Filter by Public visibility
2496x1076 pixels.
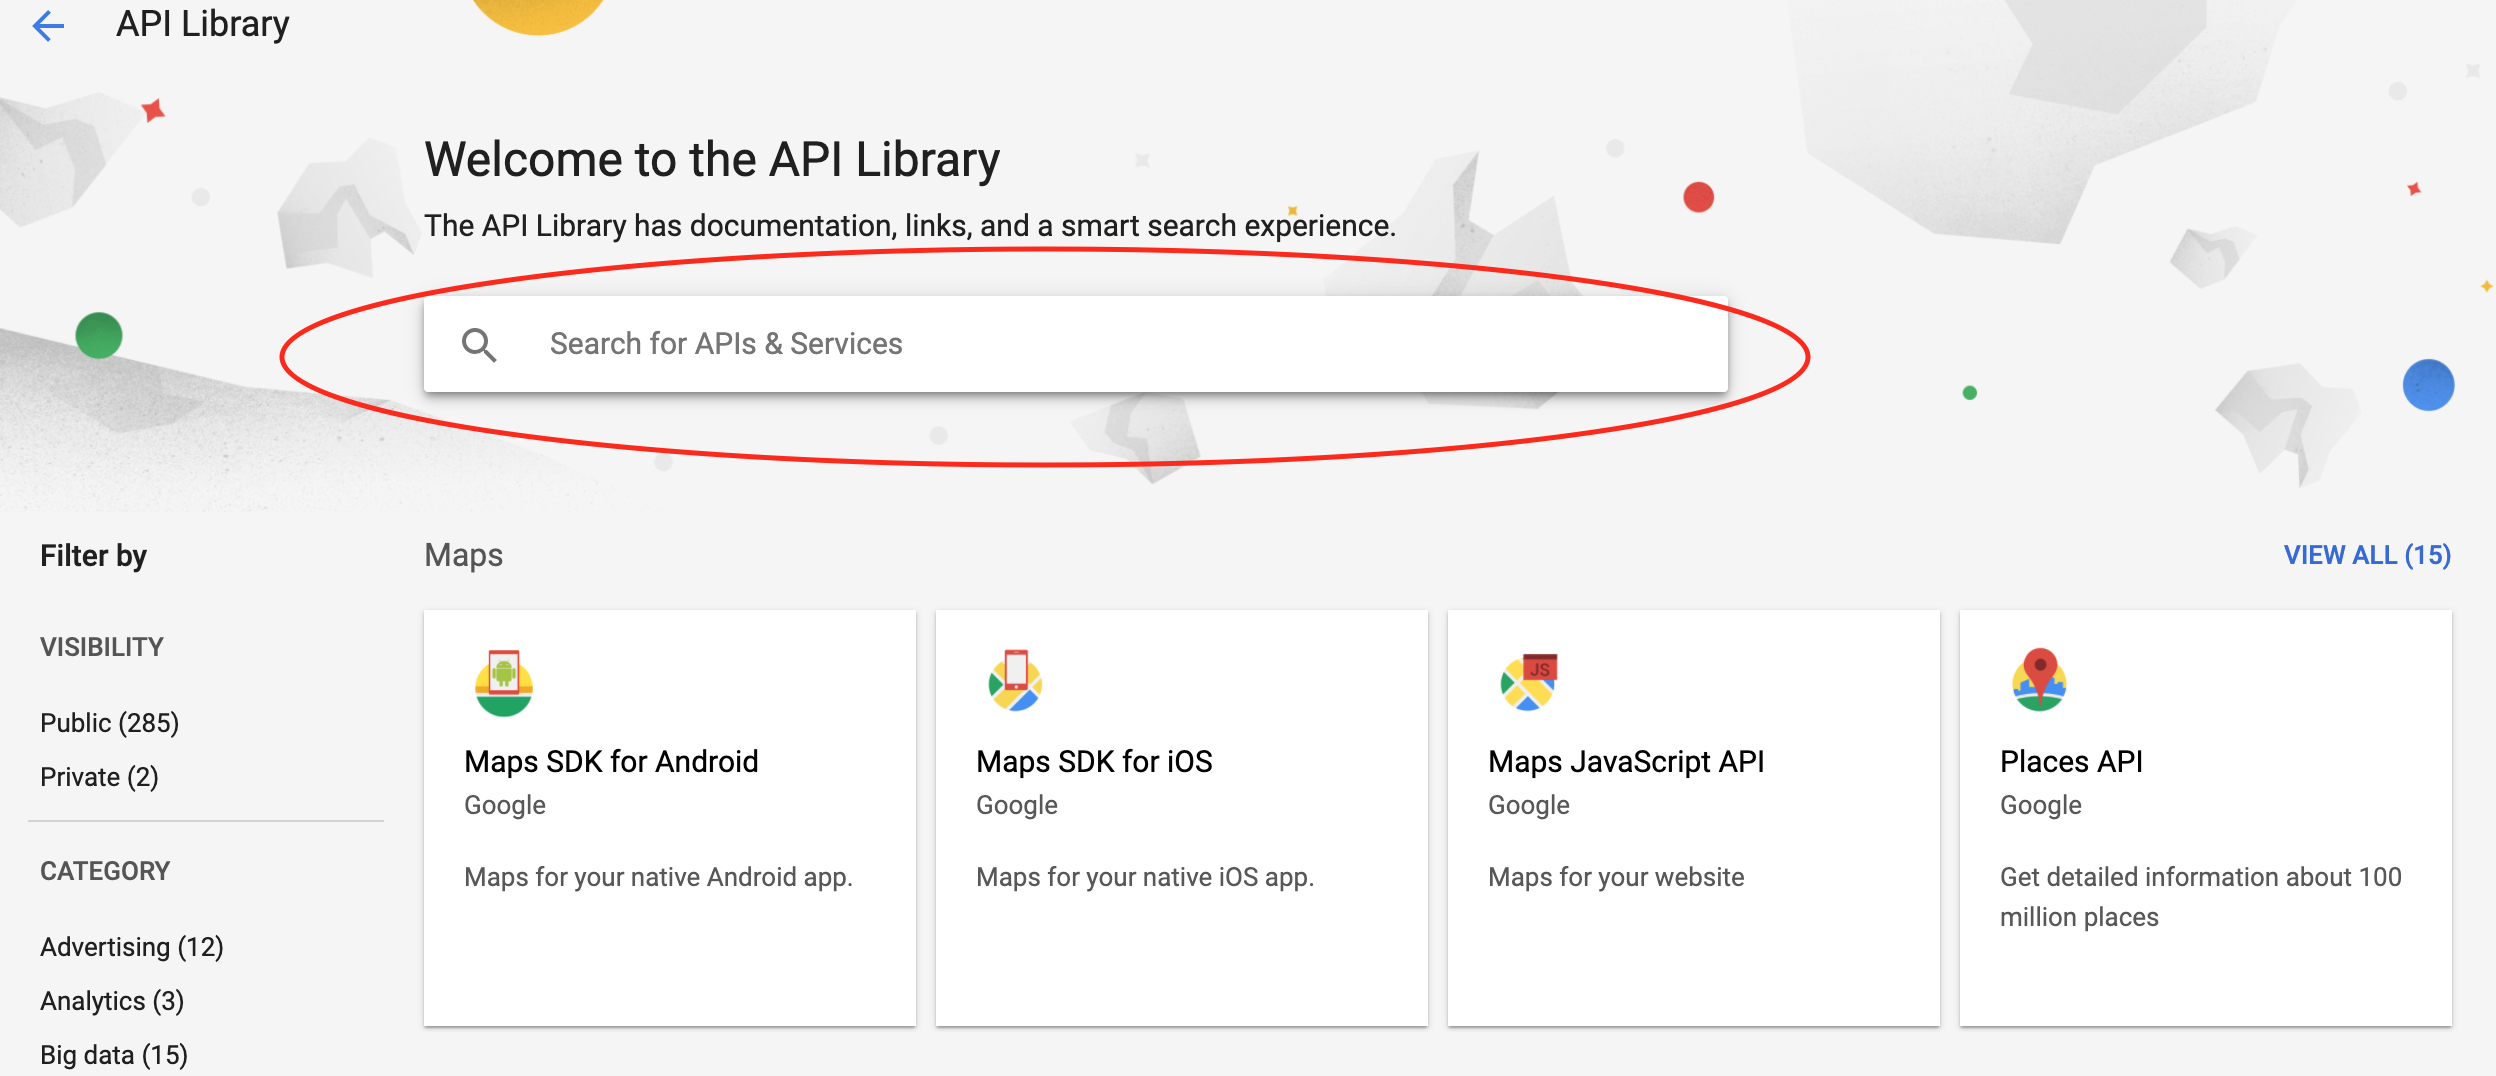(109, 722)
